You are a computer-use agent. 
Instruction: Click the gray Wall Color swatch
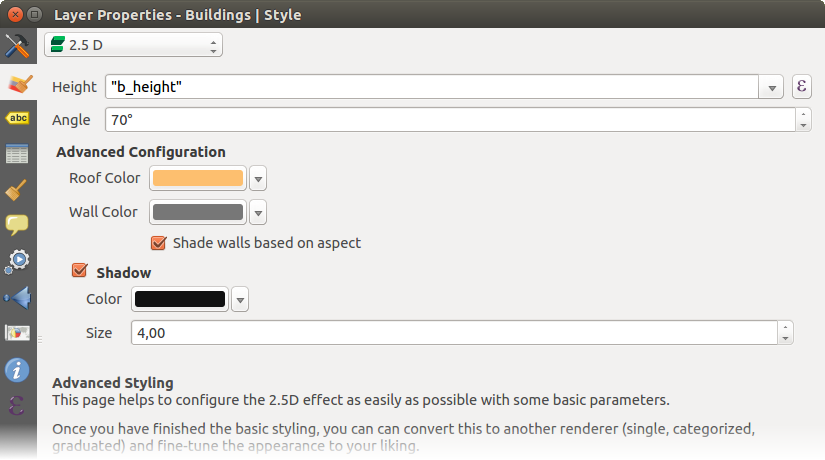pos(197,213)
